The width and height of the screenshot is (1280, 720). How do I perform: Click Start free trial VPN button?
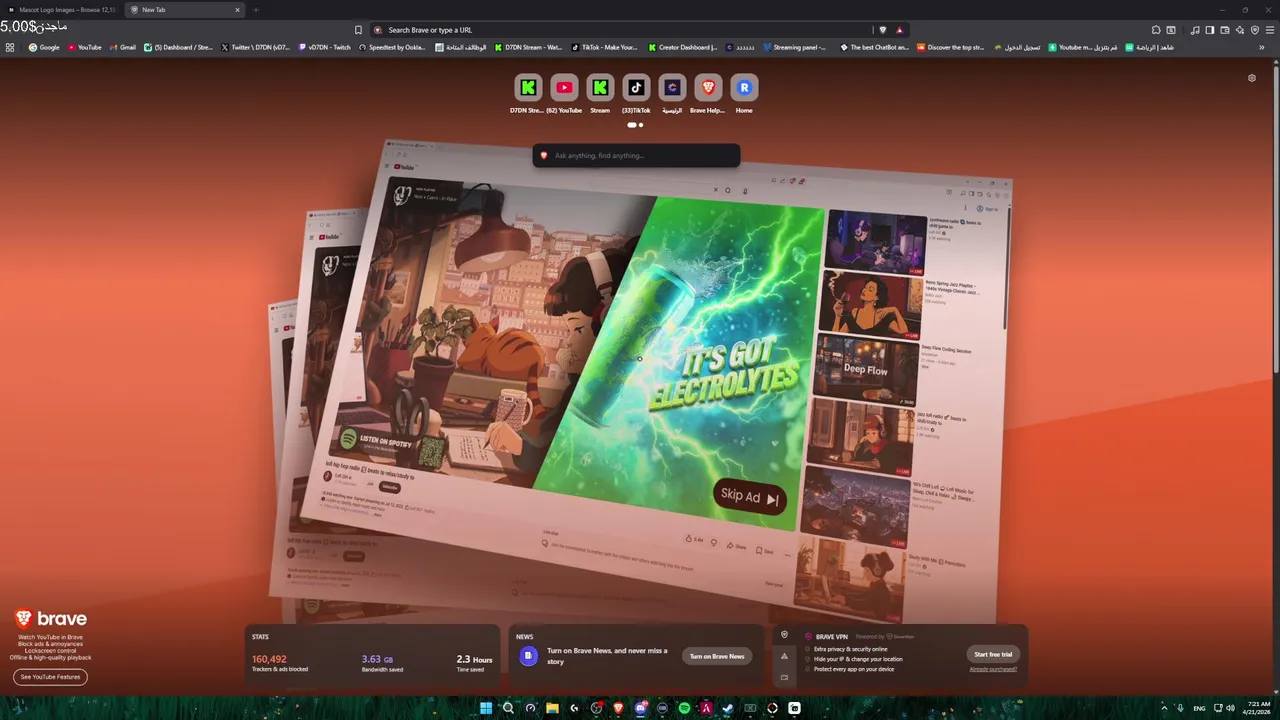(x=993, y=654)
